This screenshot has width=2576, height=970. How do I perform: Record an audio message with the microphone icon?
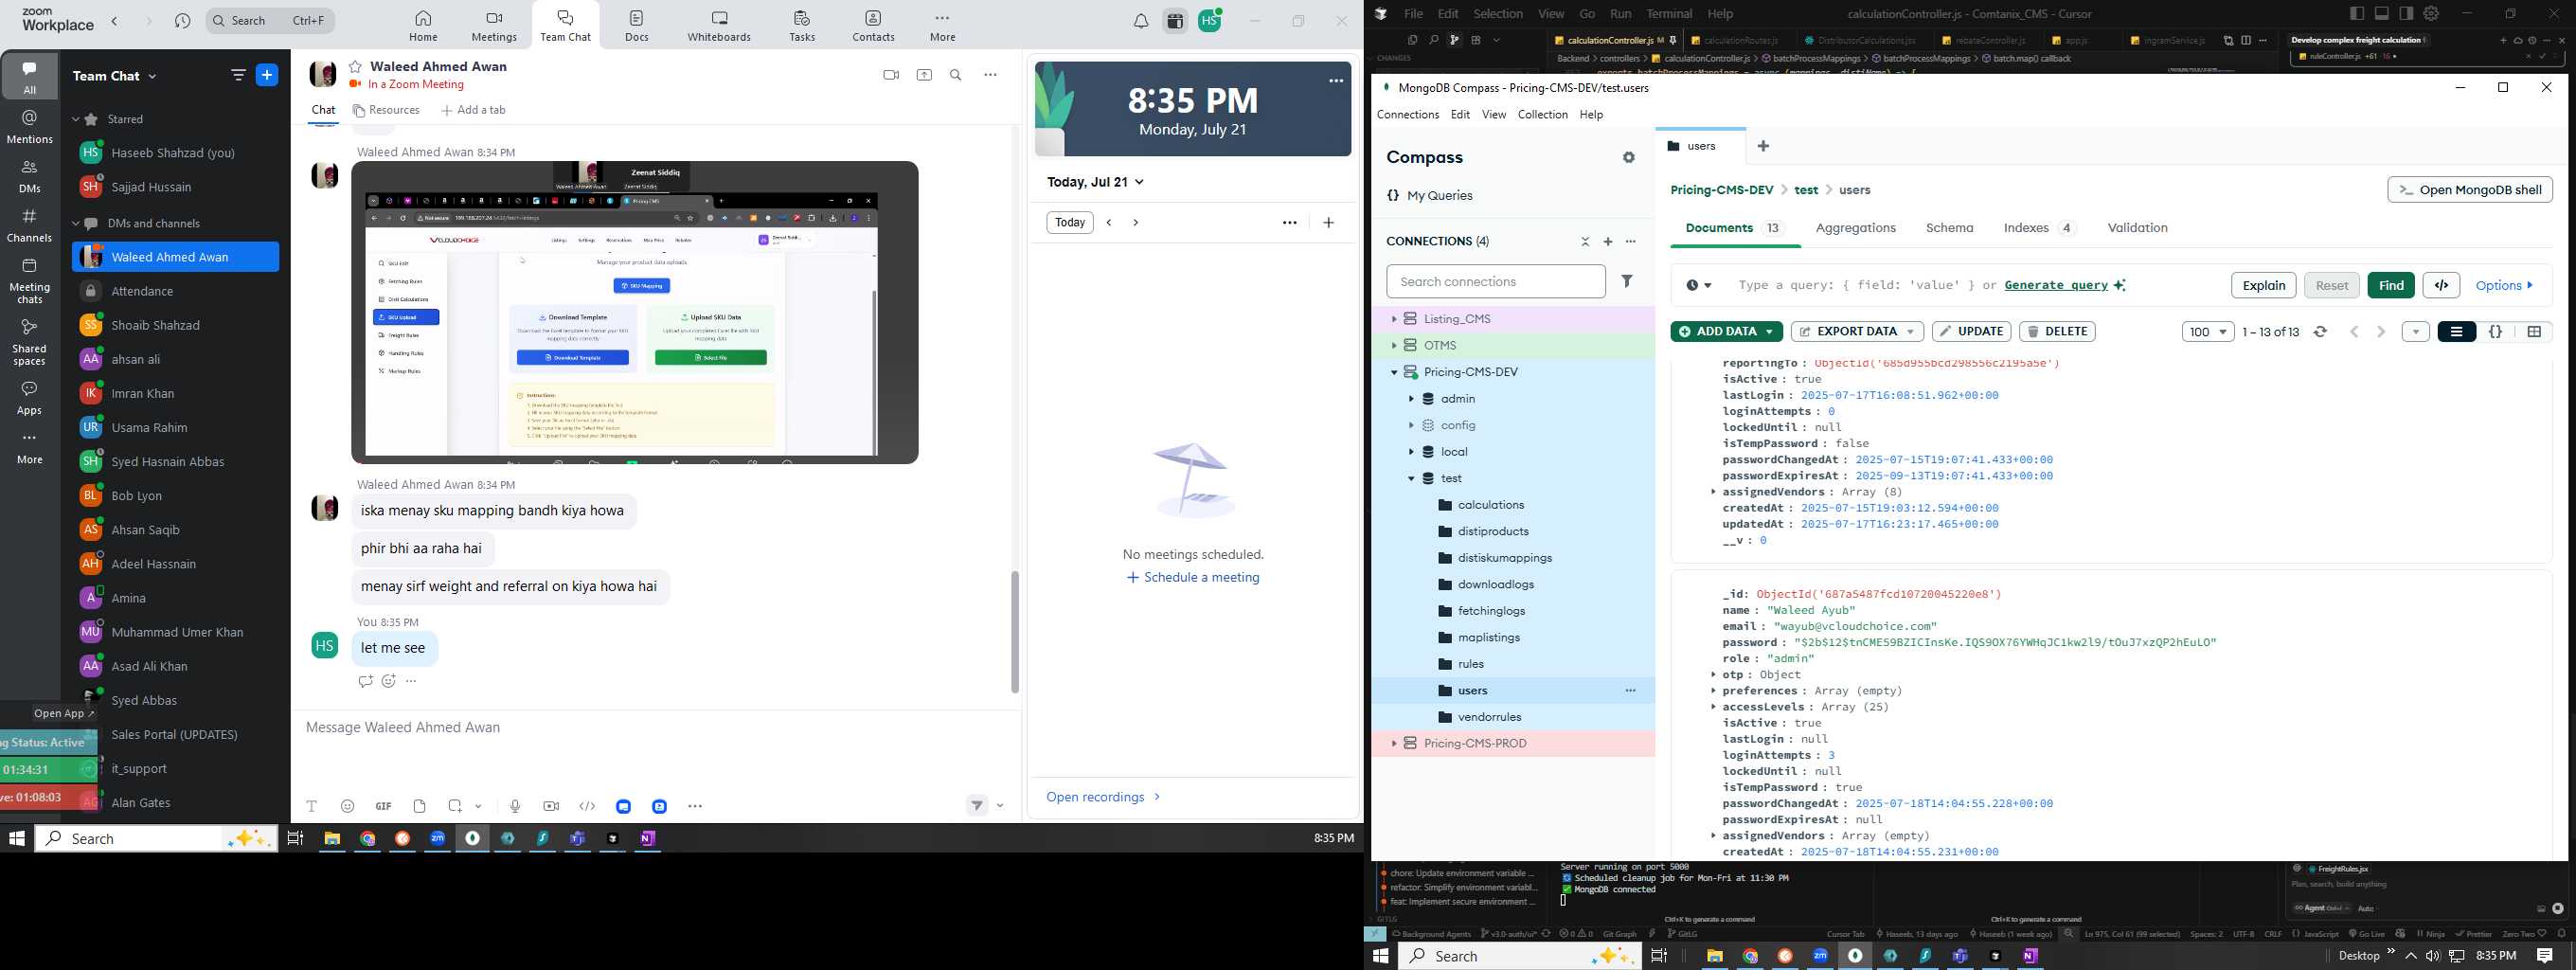click(514, 806)
